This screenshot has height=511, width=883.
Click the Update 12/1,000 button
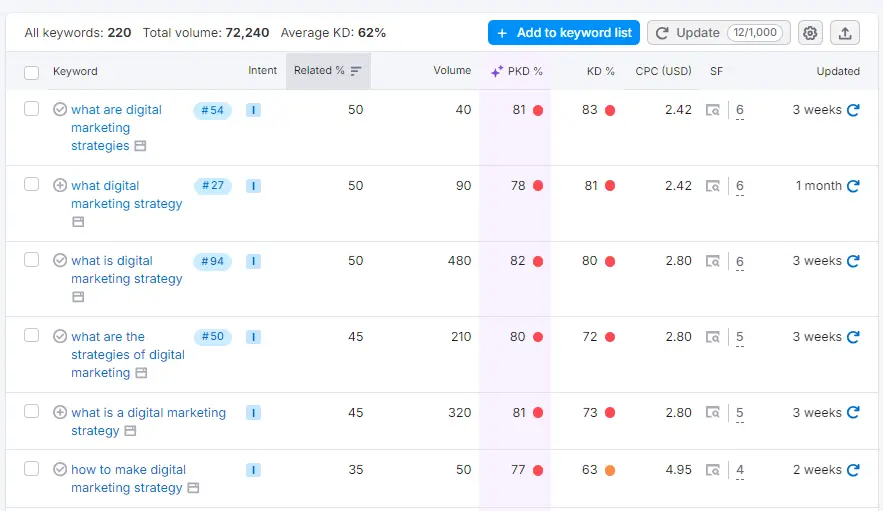pos(718,33)
